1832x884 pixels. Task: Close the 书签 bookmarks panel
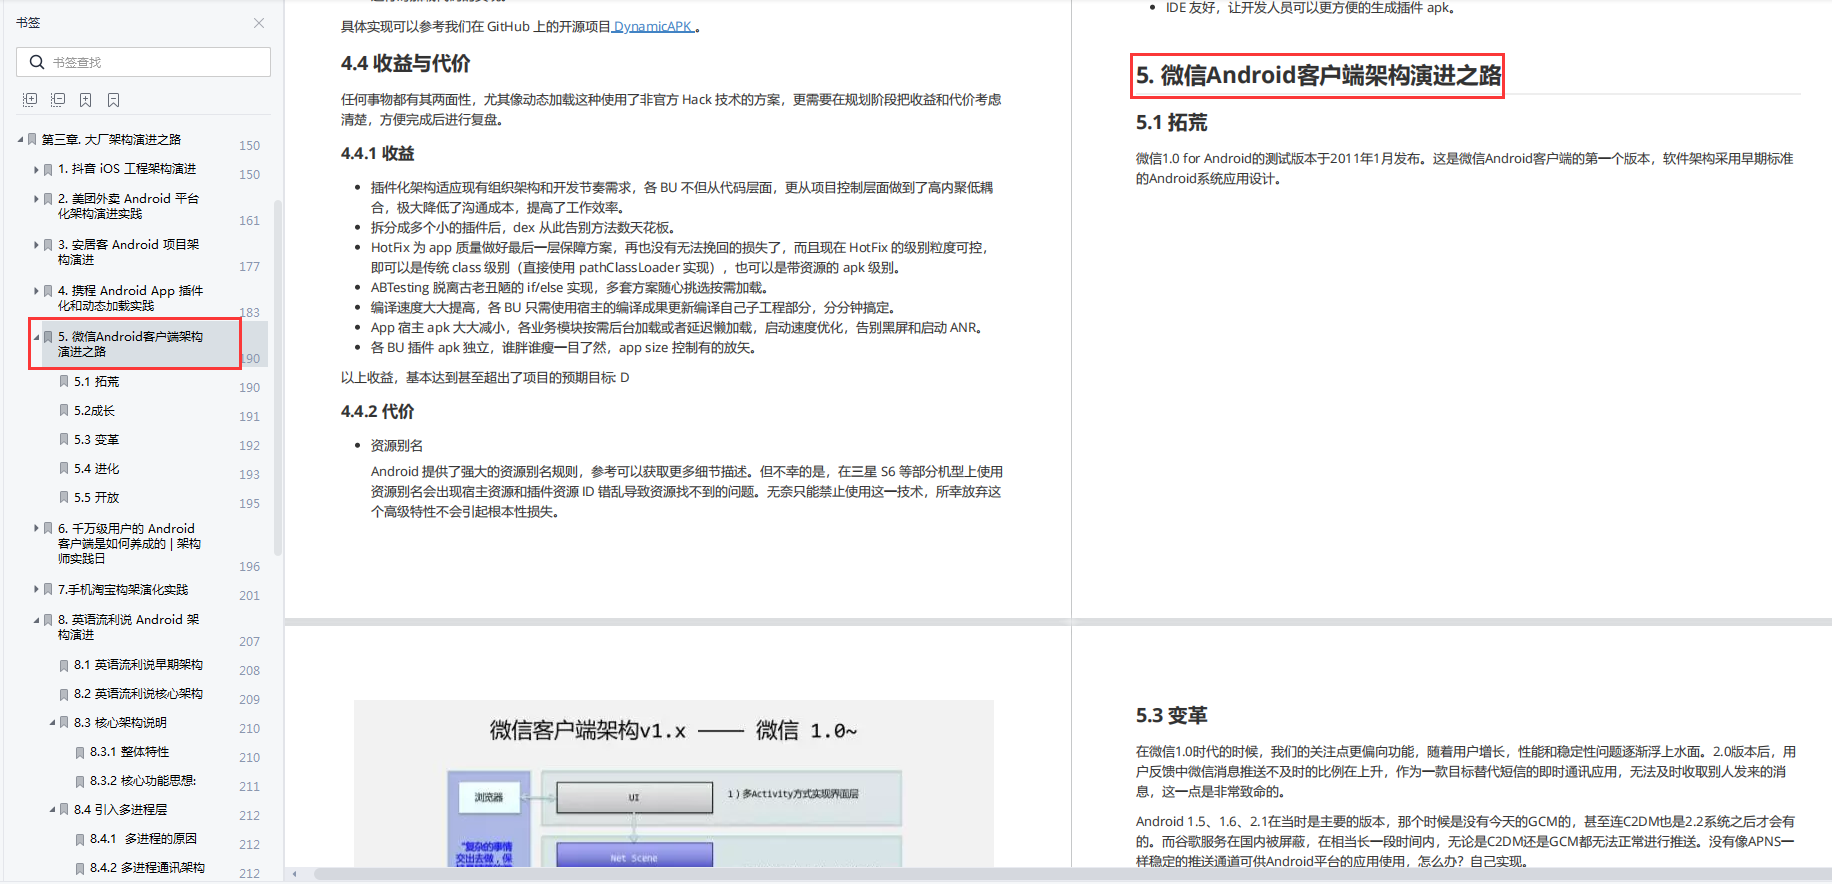[259, 23]
